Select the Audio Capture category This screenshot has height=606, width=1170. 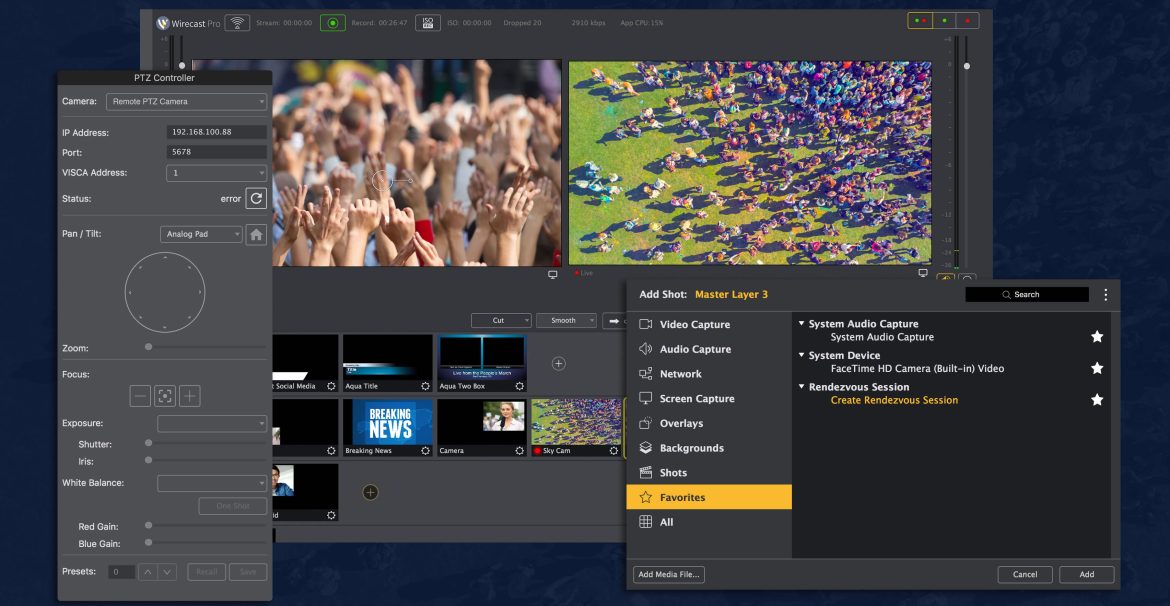pyautogui.click(x=709, y=349)
